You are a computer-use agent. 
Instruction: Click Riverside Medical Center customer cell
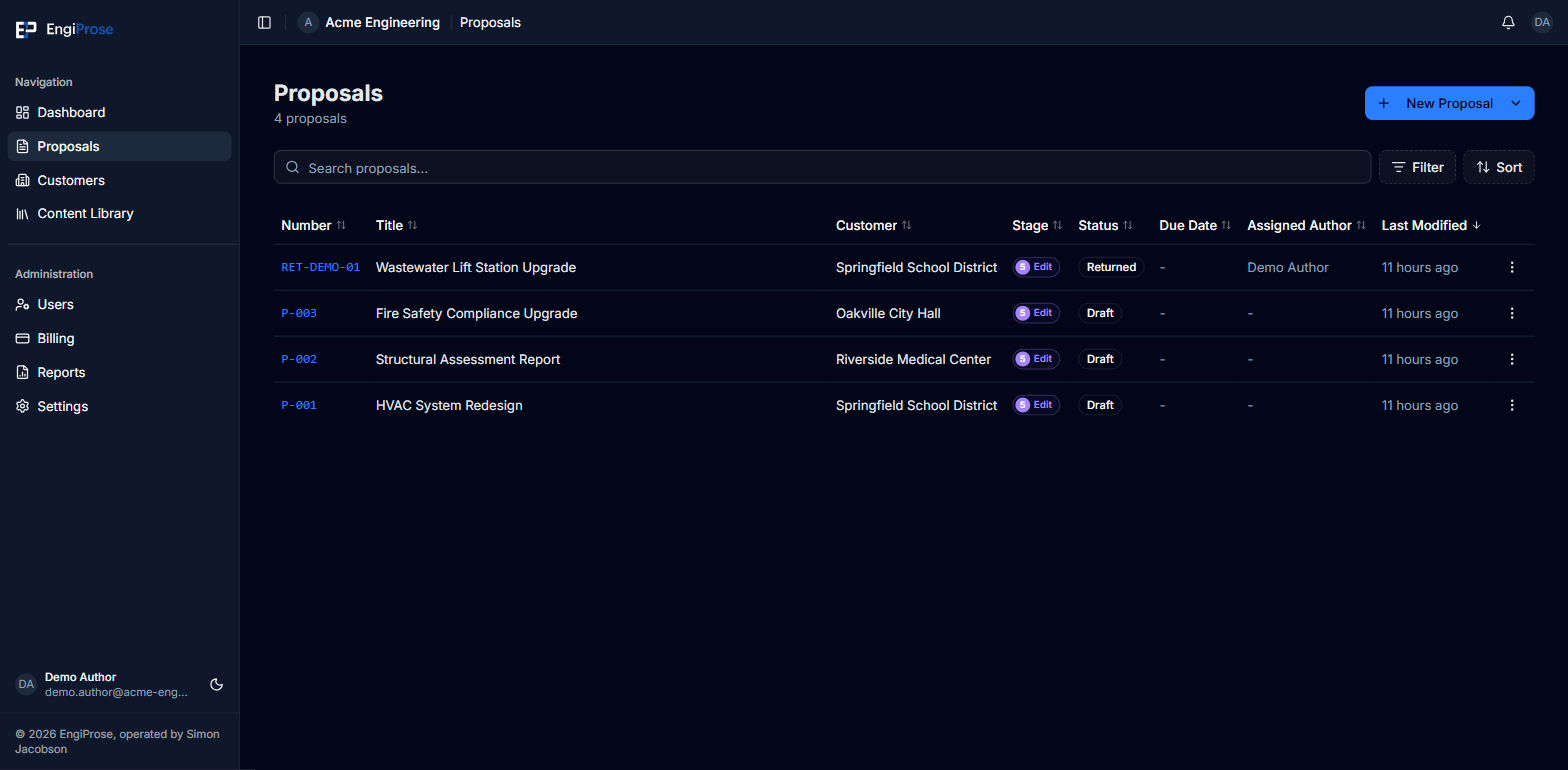click(x=914, y=359)
